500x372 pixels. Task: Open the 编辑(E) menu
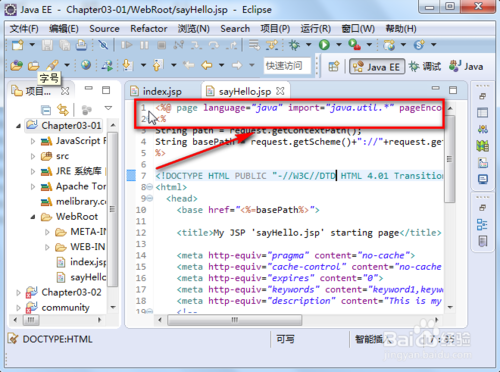point(64,29)
